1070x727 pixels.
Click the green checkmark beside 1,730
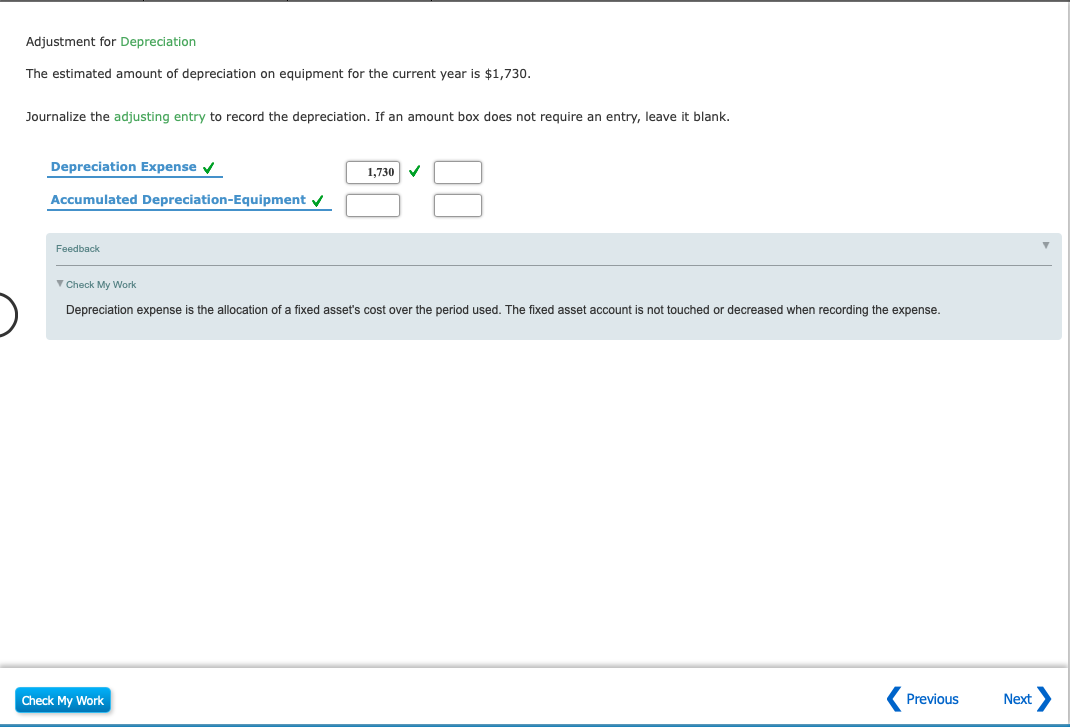[x=414, y=171]
